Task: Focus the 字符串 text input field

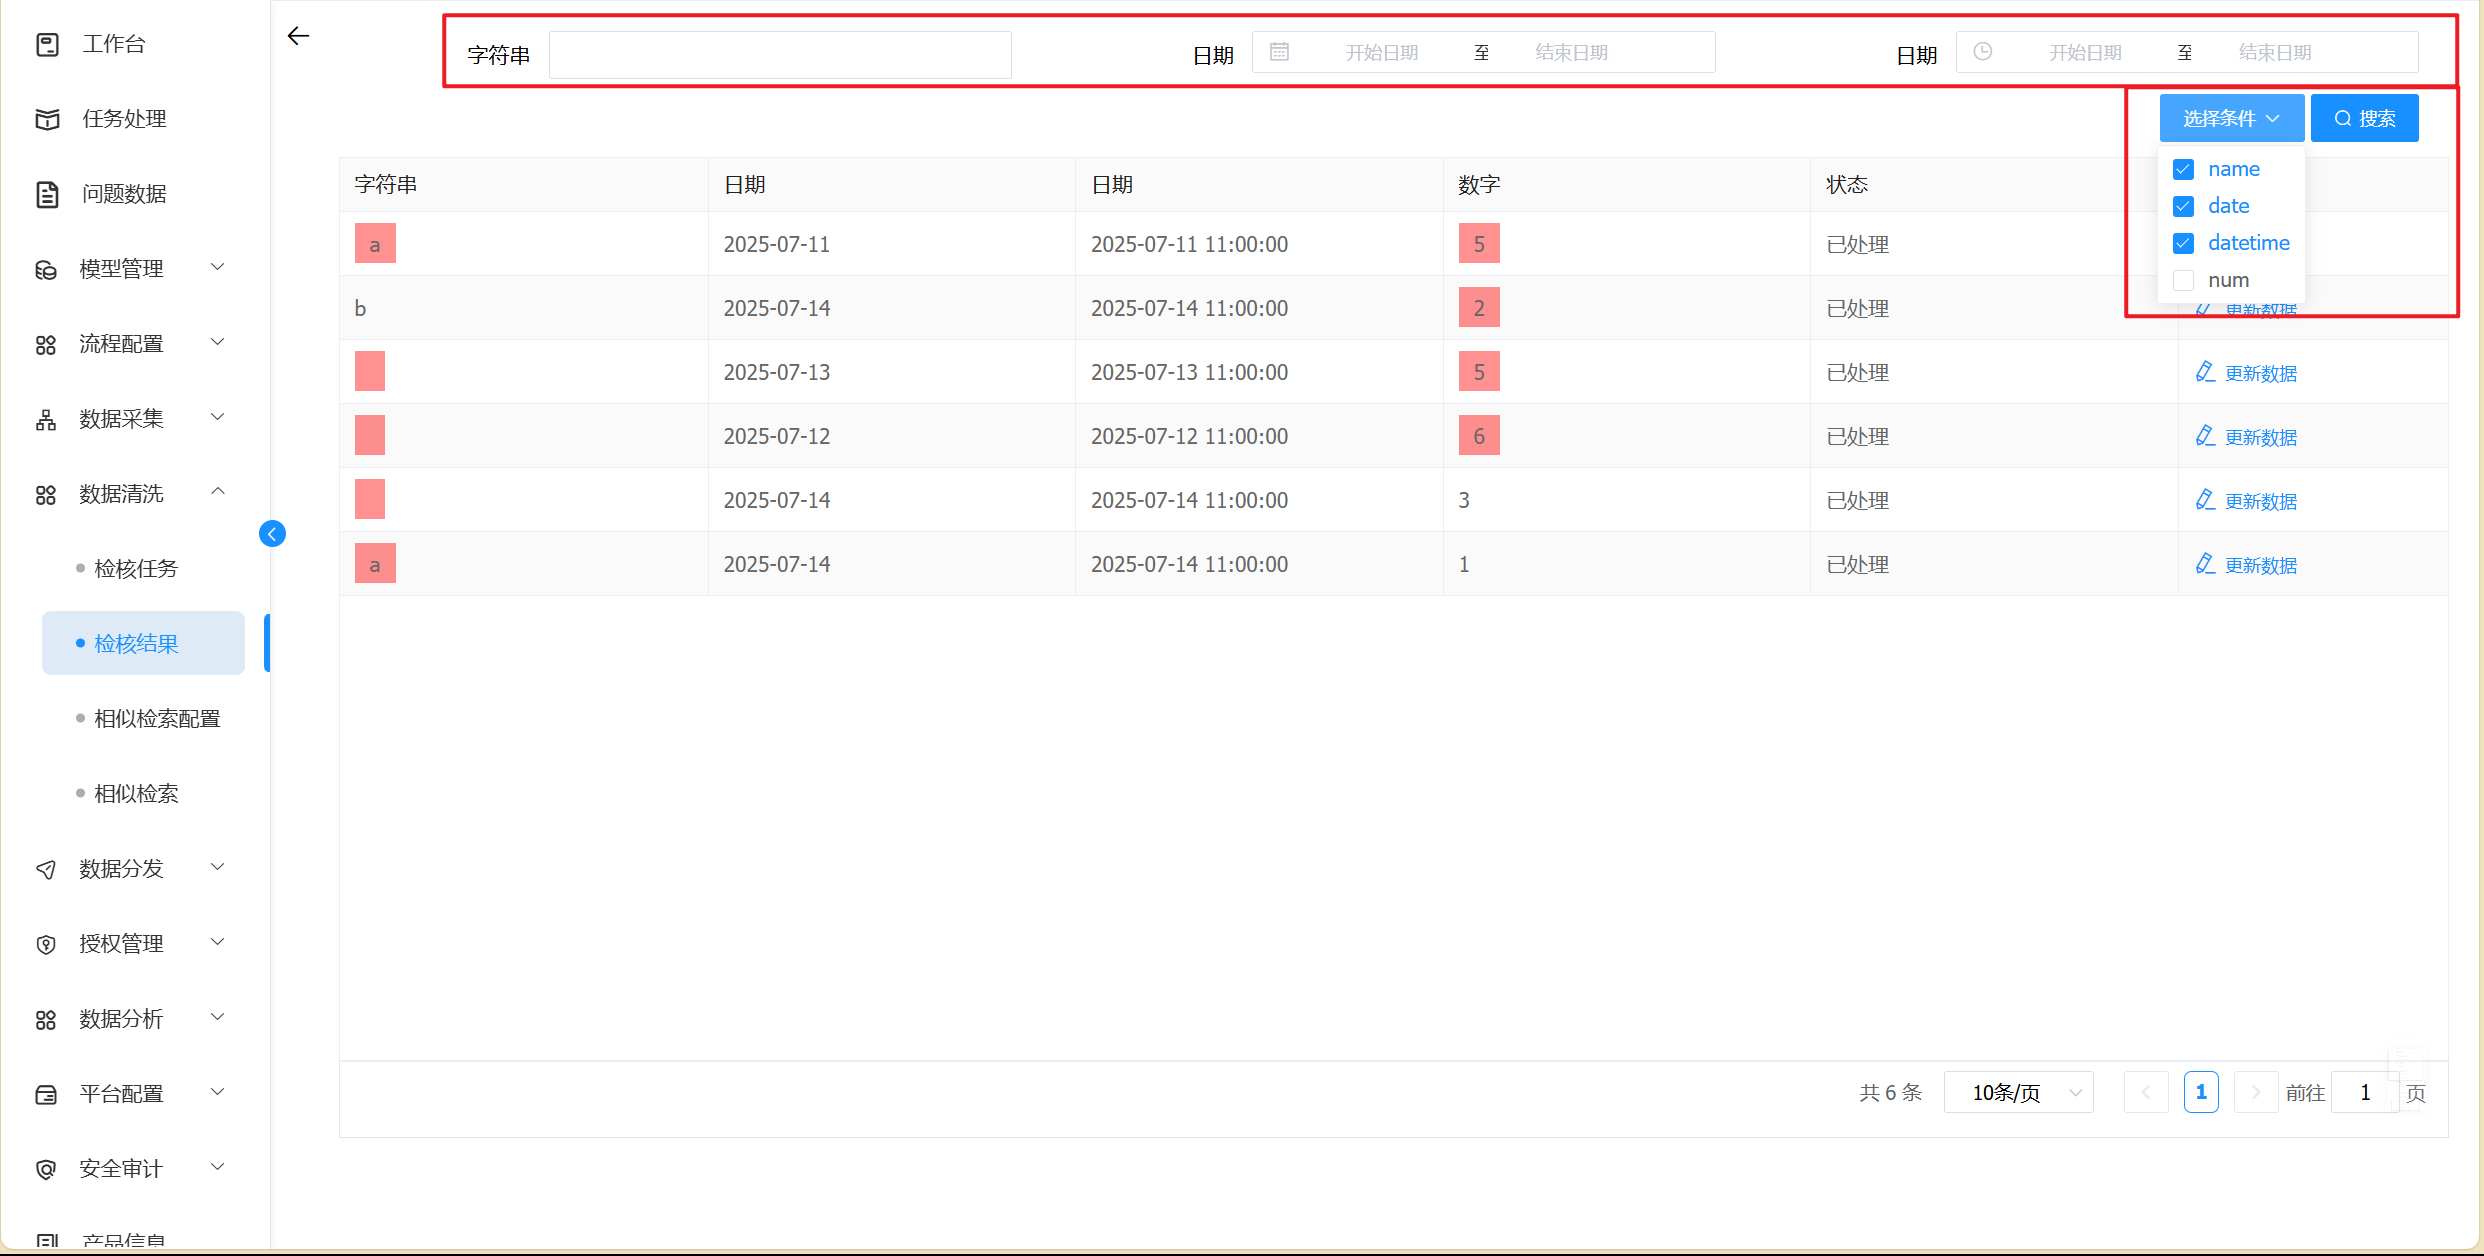Action: [x=780, y=54]
